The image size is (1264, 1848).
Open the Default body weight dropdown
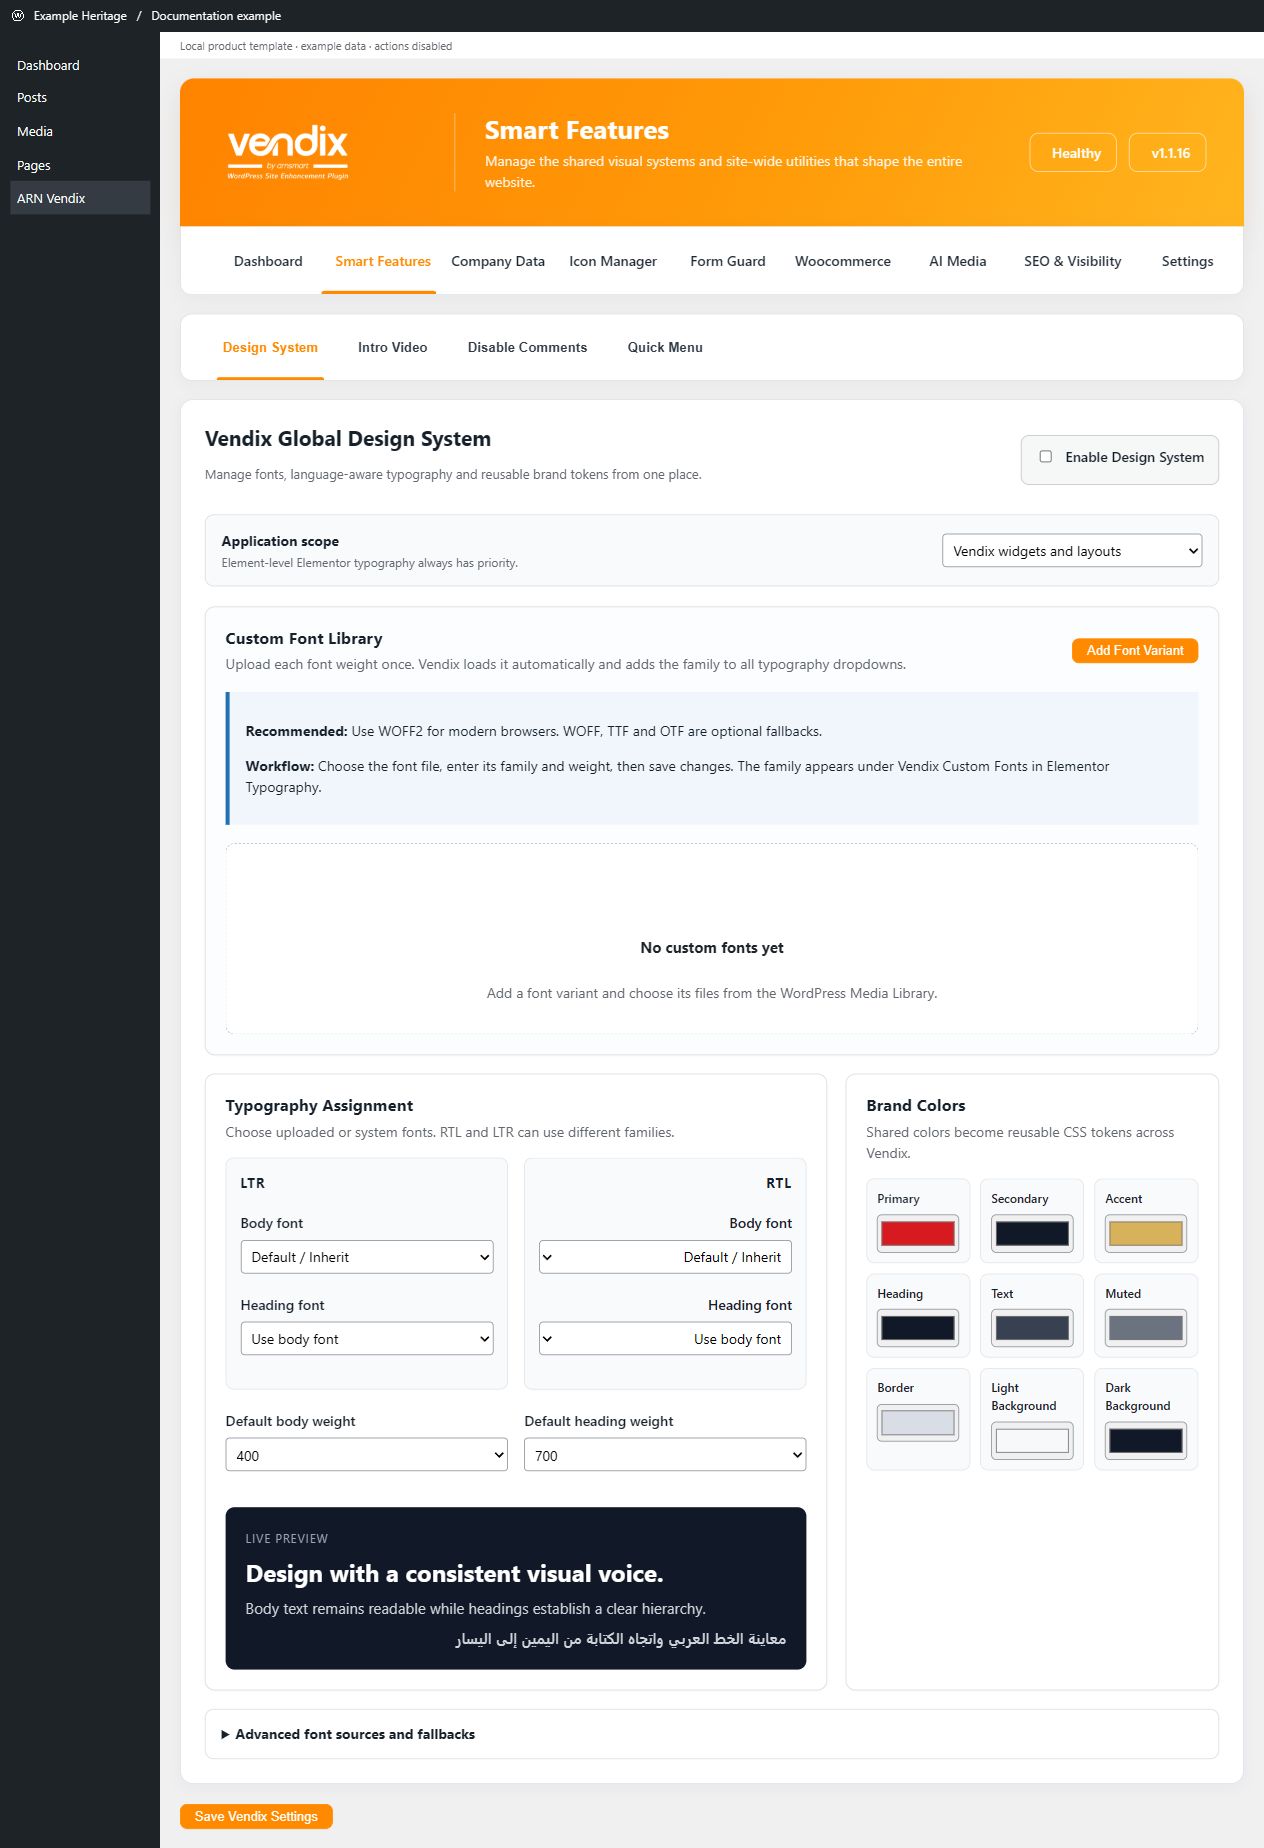366,1455
